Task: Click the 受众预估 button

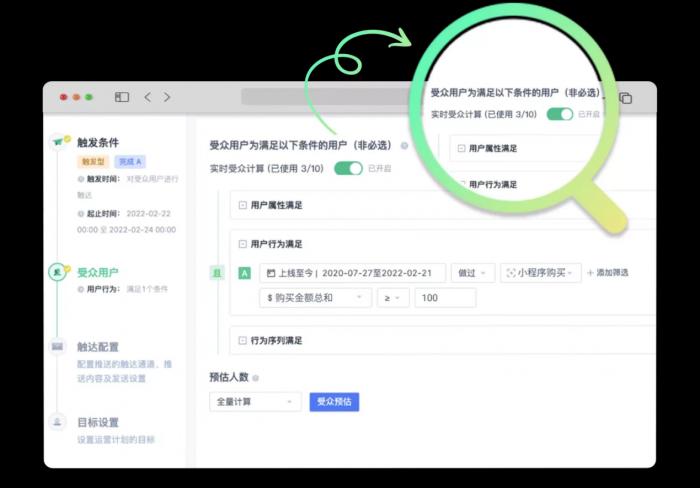Action: pyautogui.click(x=334, y=402)
